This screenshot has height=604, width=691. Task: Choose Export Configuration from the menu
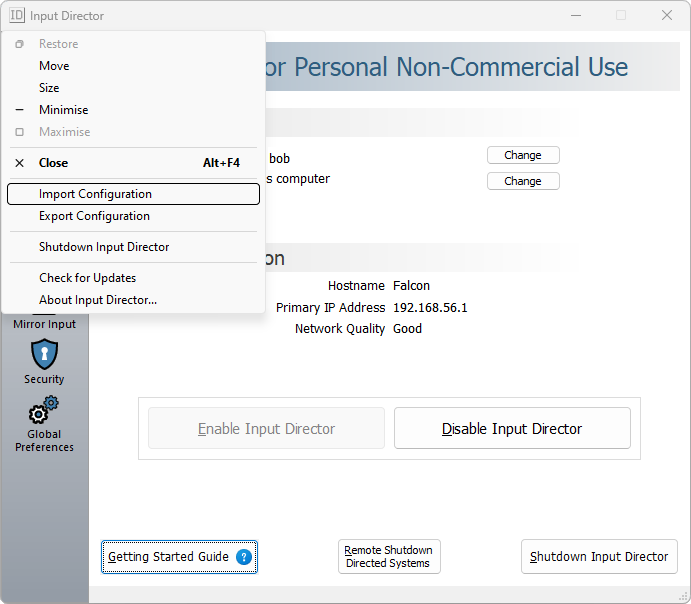94,216
